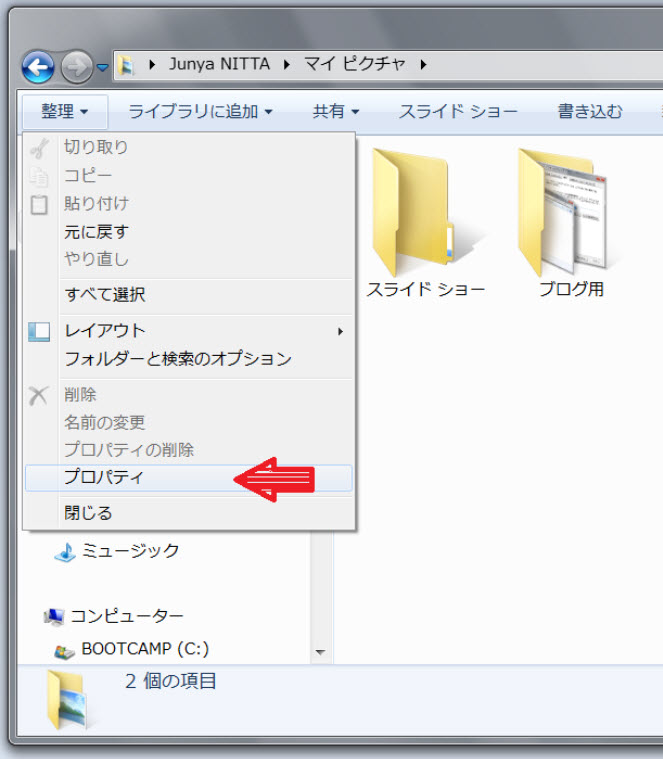Open recent pages dropdown beside navigation arrows

pos(102,68)
